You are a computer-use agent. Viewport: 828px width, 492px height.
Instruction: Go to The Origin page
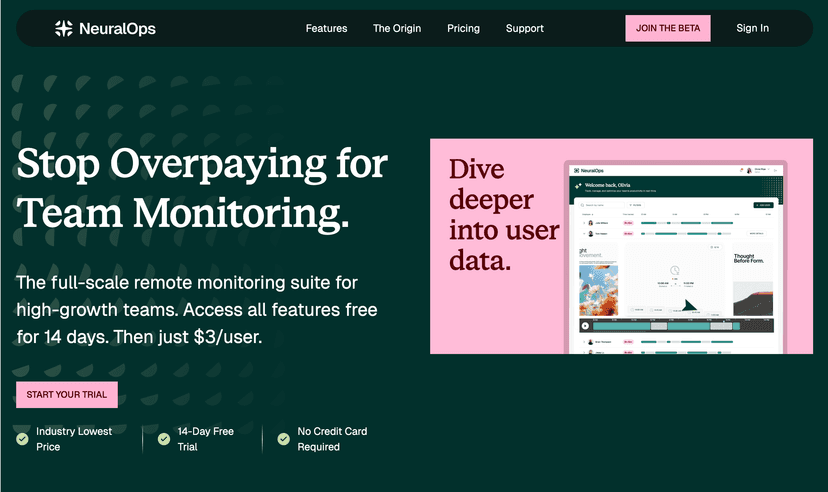point(396,28)
